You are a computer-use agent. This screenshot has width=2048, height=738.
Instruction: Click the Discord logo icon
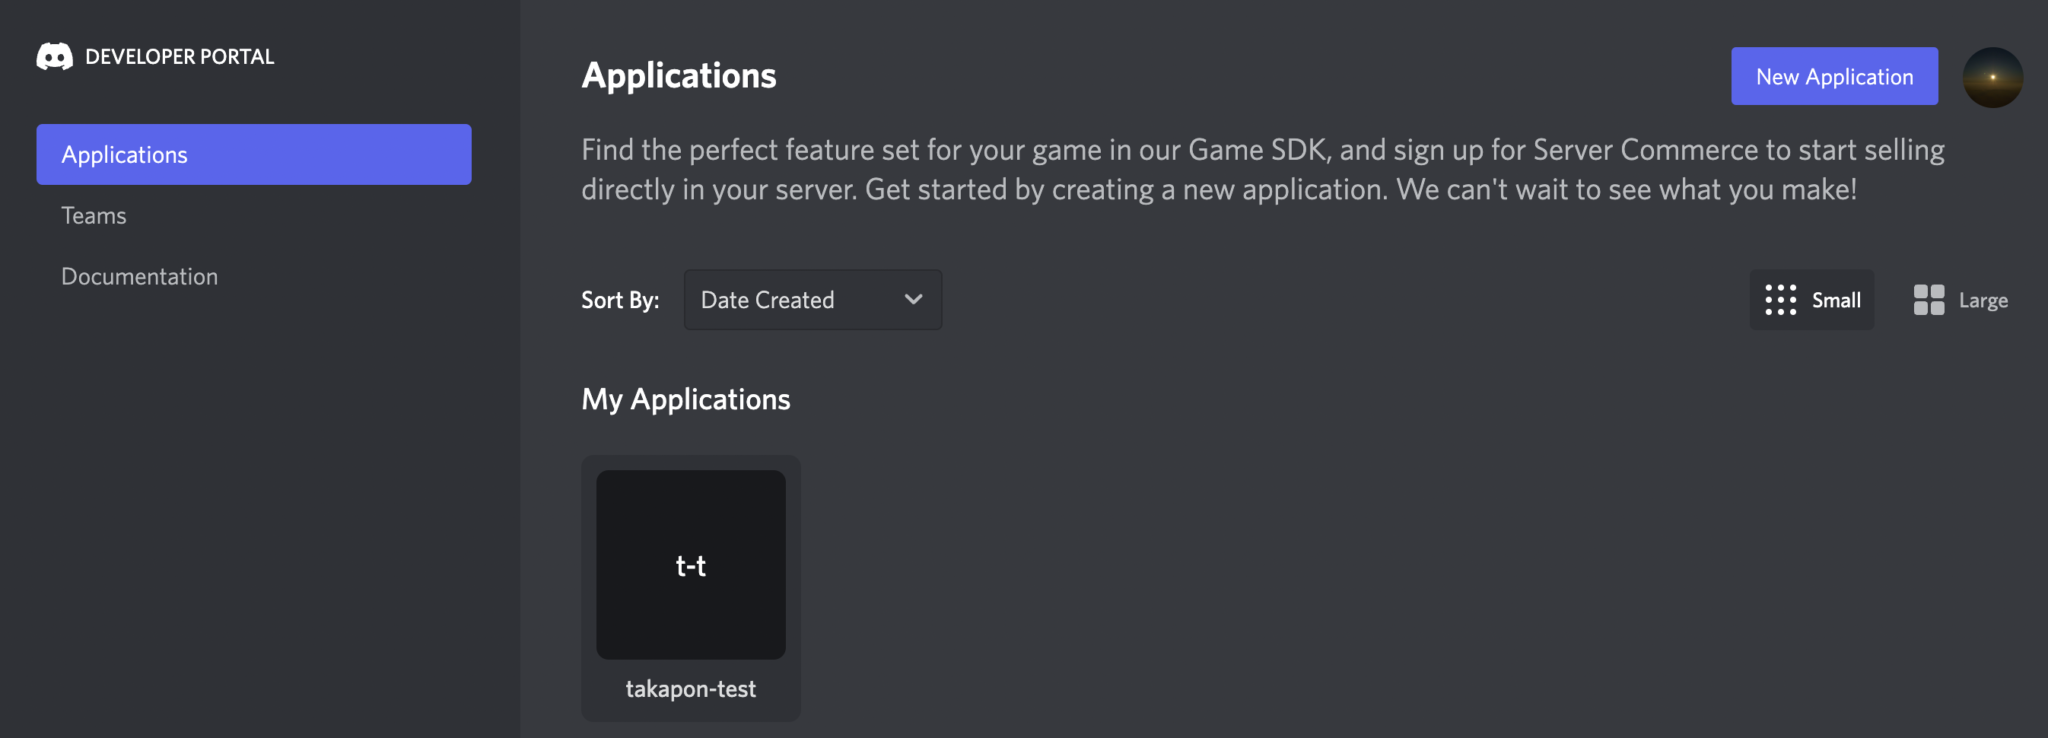coord(54,57)
